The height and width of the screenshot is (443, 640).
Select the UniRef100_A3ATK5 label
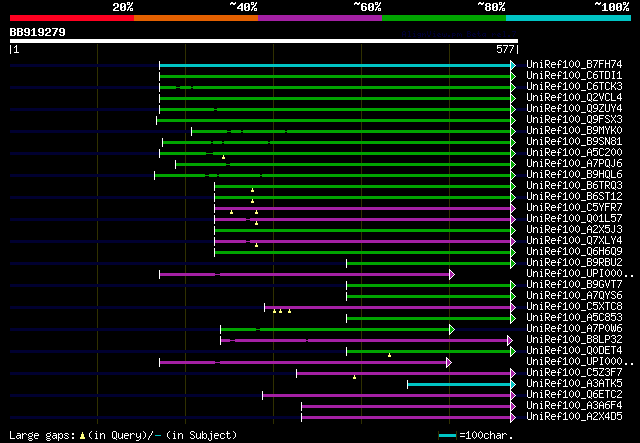click(x=574, y=383)
